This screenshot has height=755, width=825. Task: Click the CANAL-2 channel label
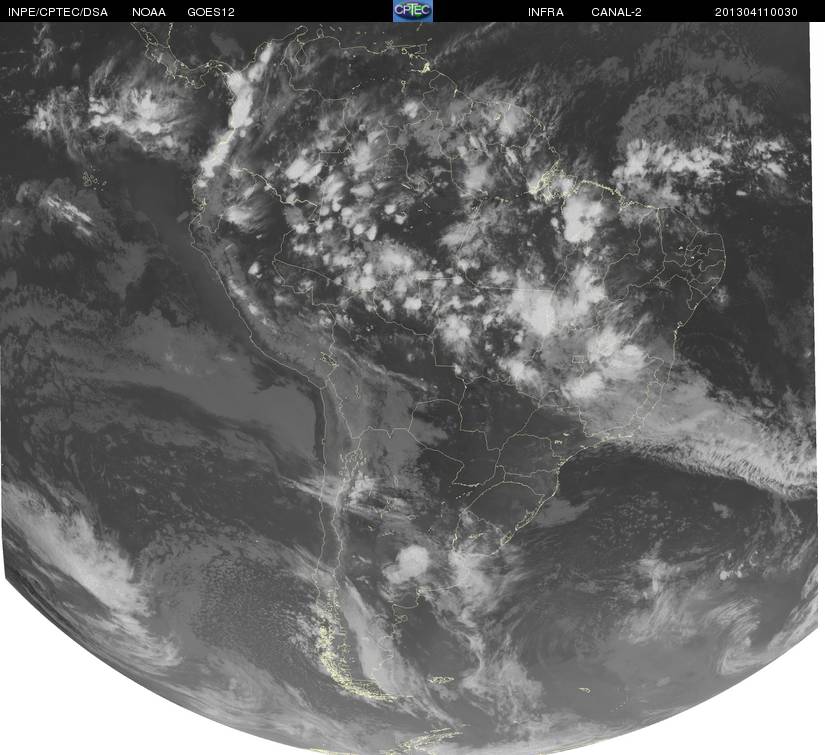[616, 12]
